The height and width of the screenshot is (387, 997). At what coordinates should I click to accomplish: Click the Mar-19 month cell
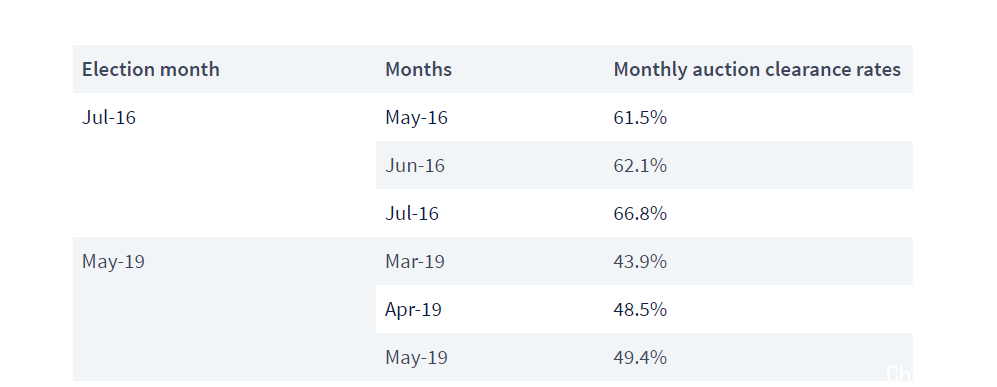(x=415, y=261)
